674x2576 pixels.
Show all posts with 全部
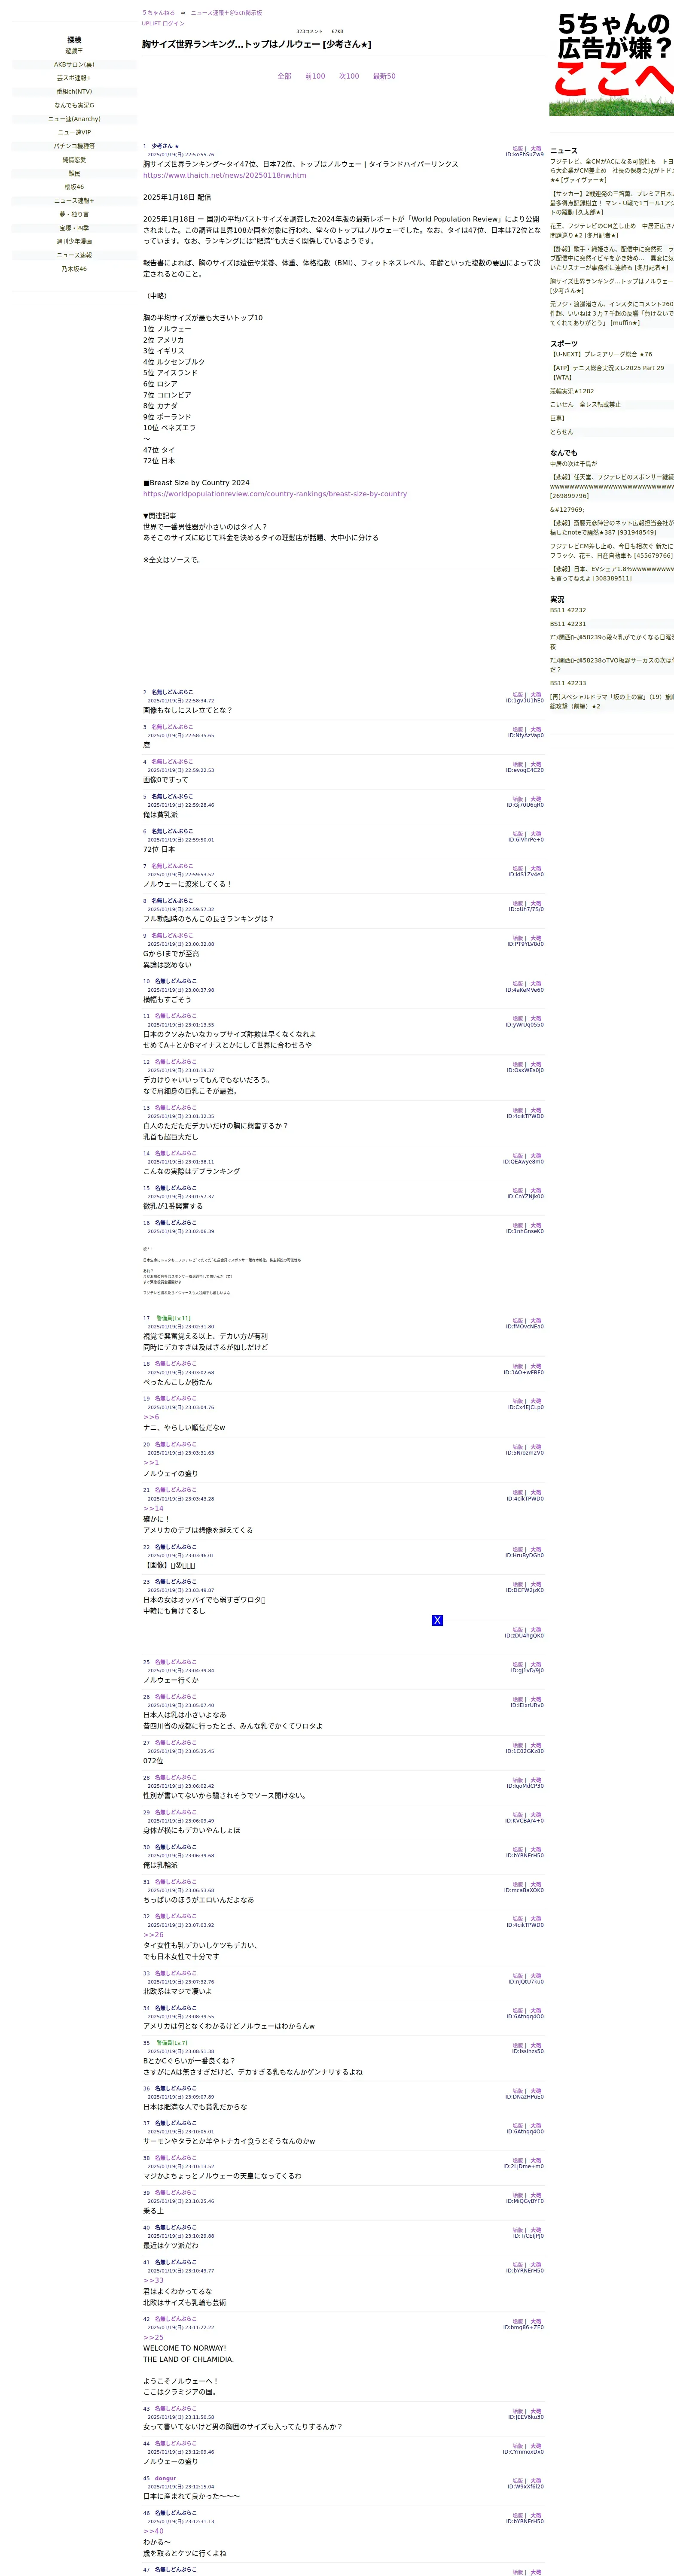284,76
